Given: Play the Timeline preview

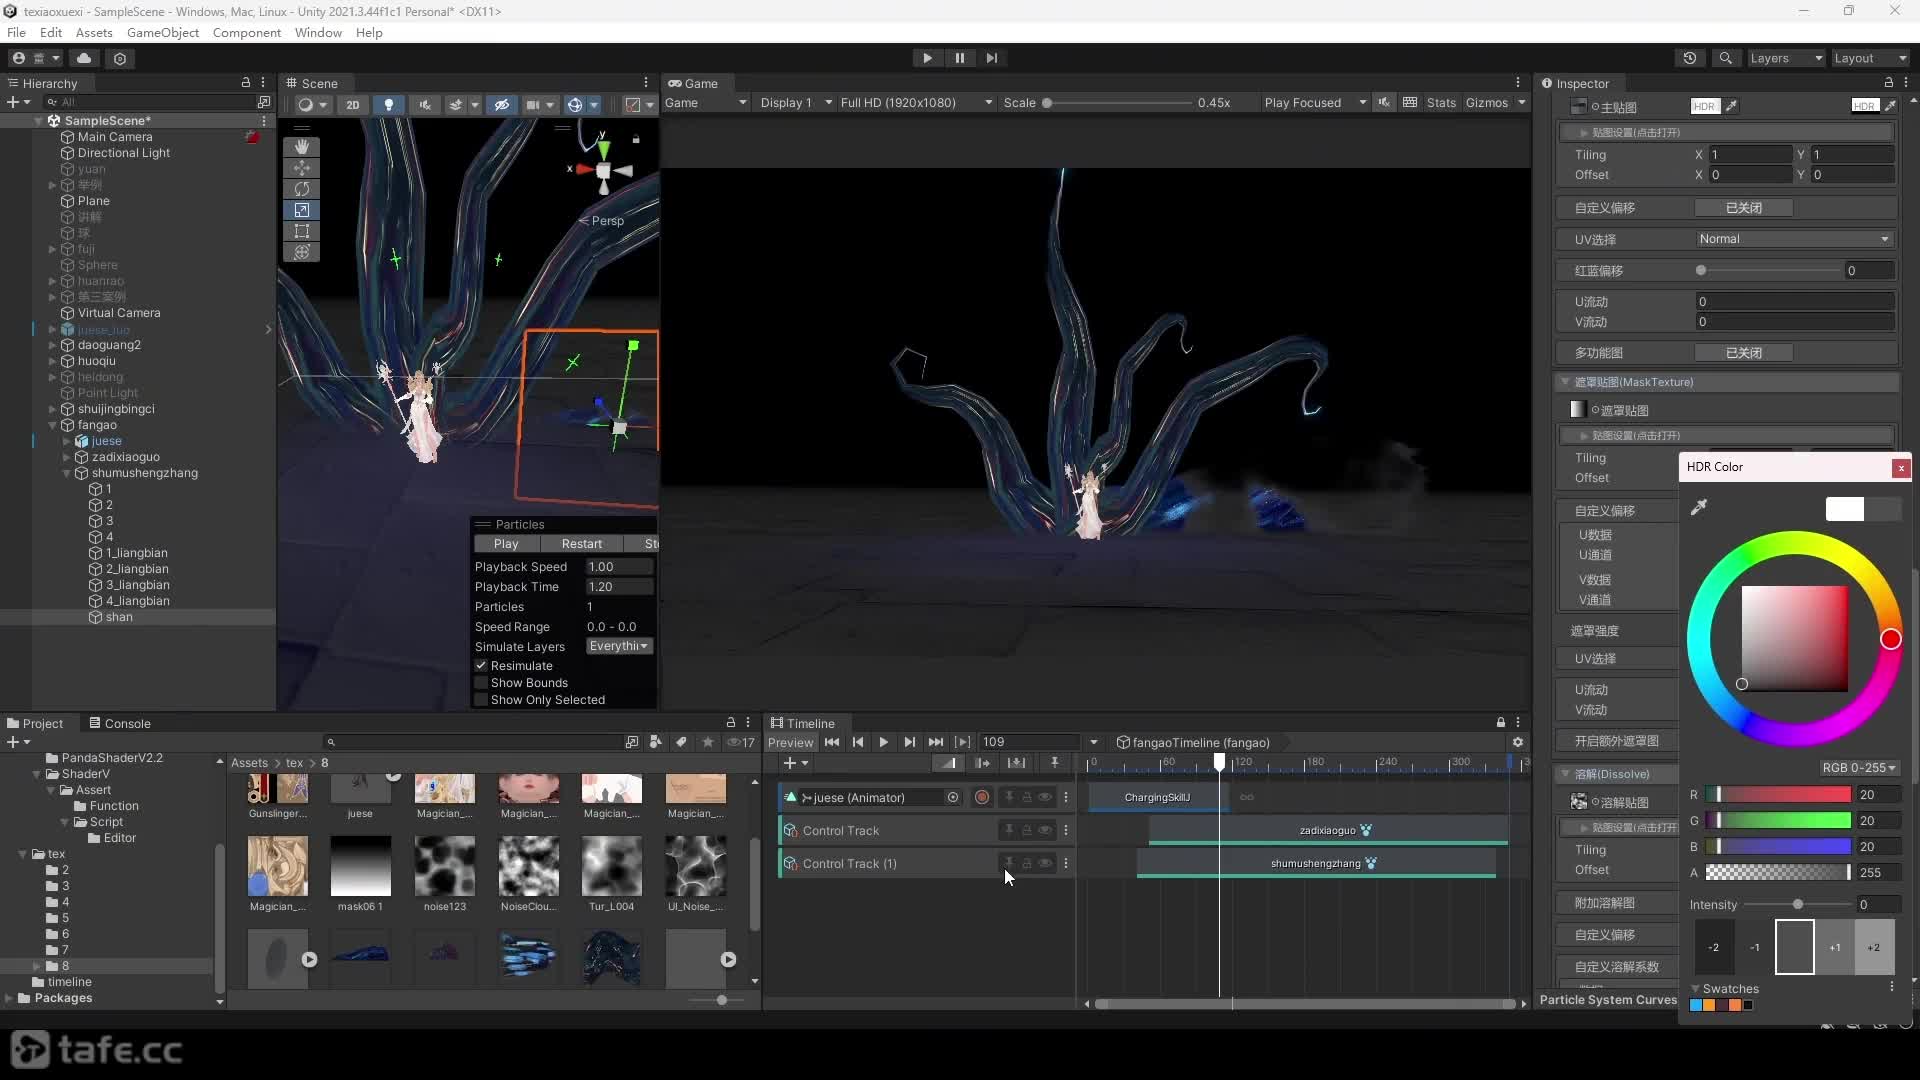Looking at the screenshot, I should 883,742.
